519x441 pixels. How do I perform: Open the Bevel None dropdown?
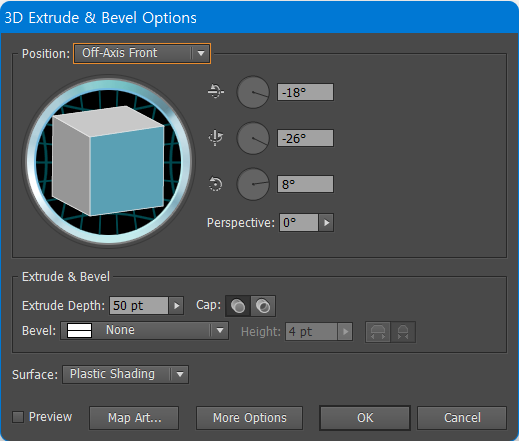coord(144,331)
